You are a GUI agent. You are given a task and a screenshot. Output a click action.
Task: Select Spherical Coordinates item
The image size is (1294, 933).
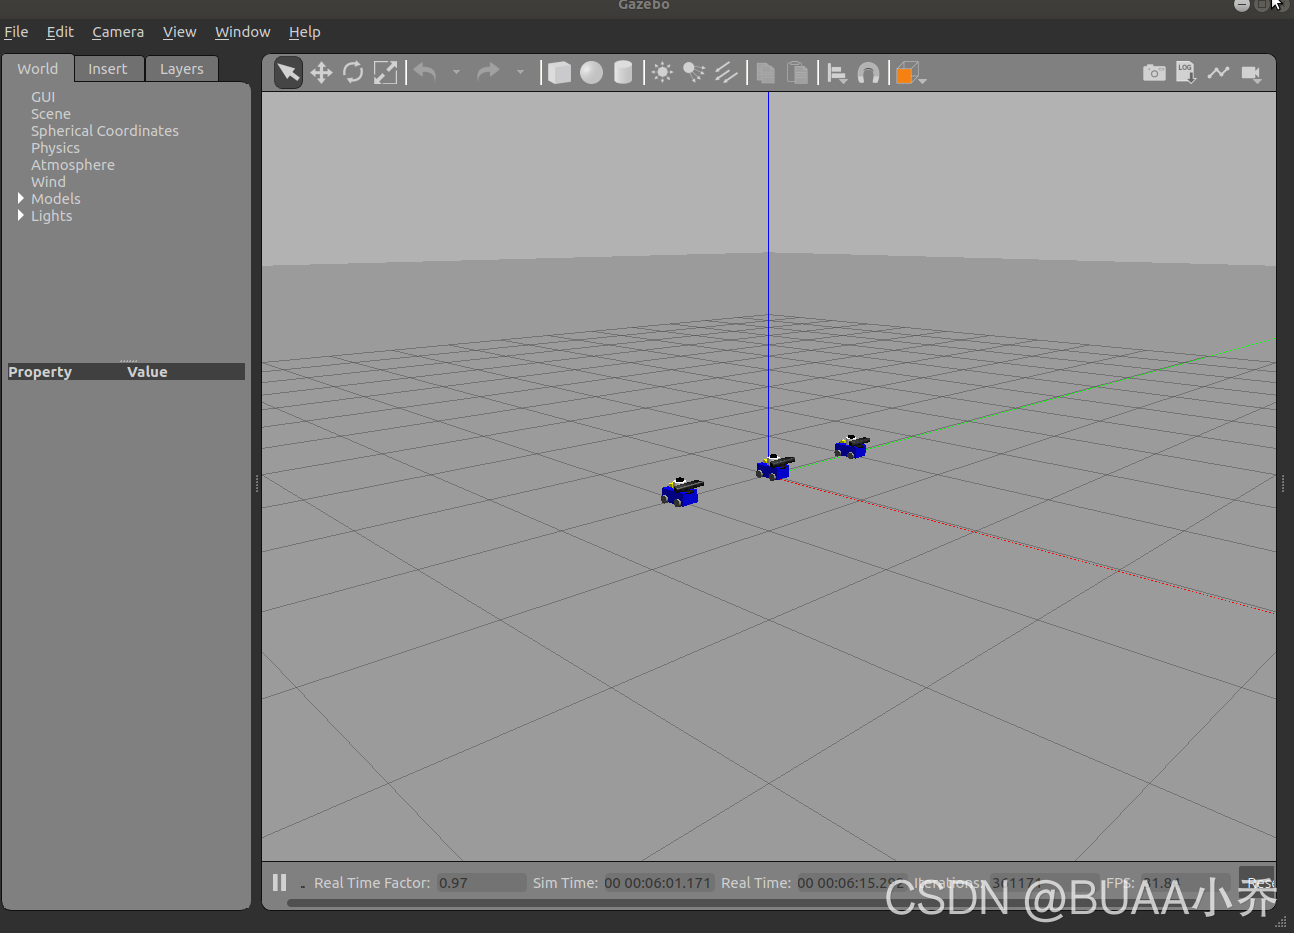coord(105,131)
